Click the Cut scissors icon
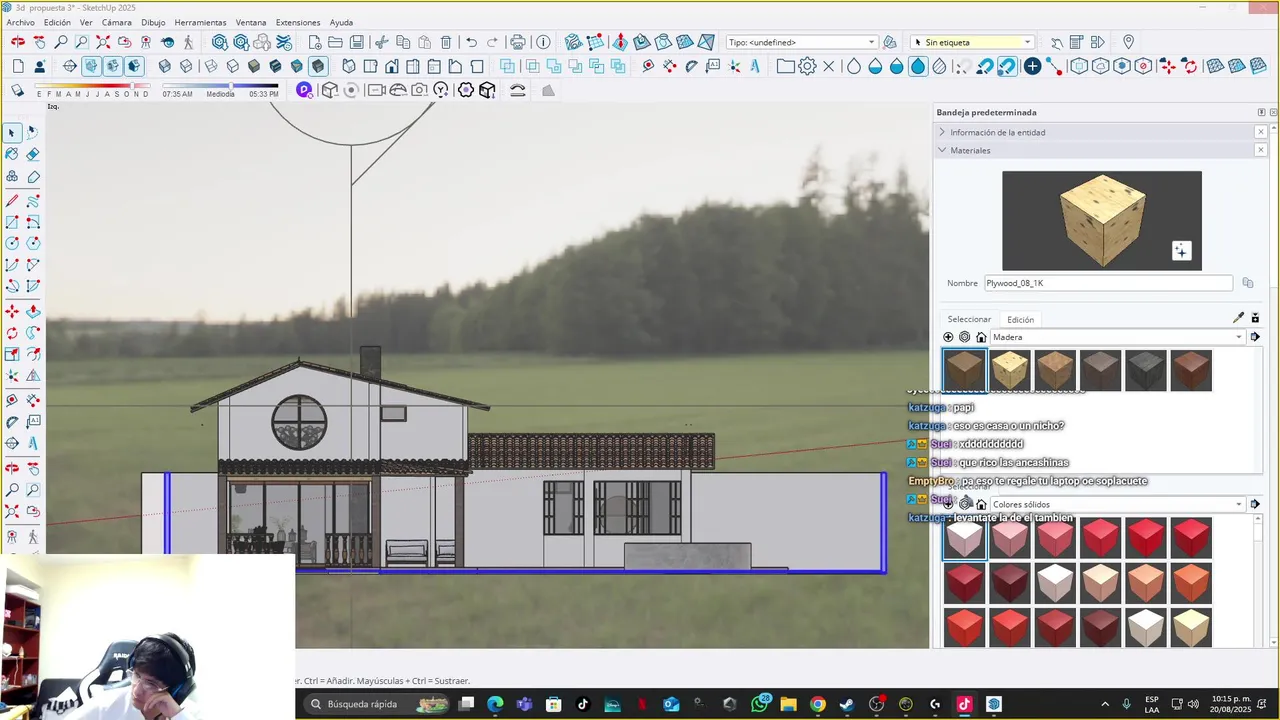1280x720 pixels. [382, 42]
